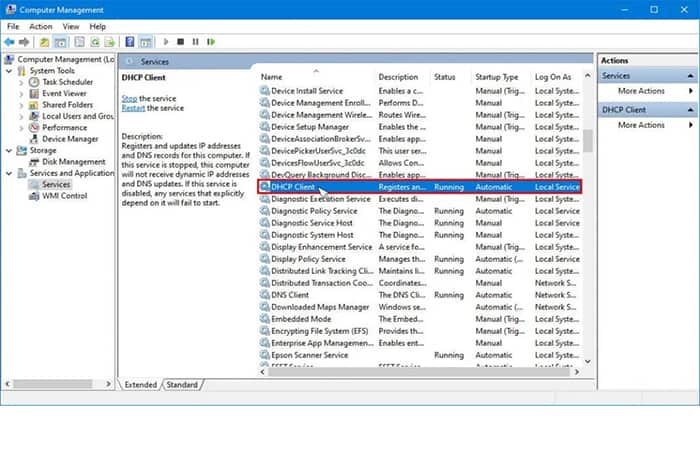The image size is (700, 450).
Task: Click the Stop the service link
Action: (129, 99)
